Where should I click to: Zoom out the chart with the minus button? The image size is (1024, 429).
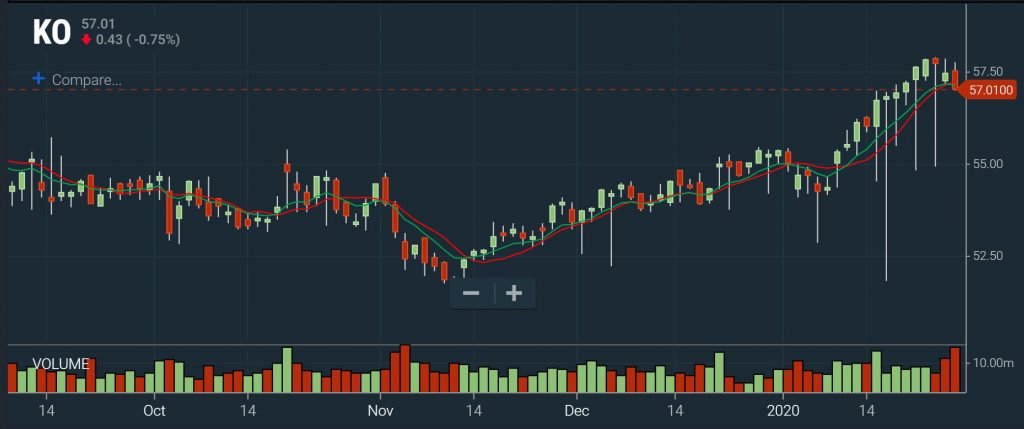click(x=471, y=293)
